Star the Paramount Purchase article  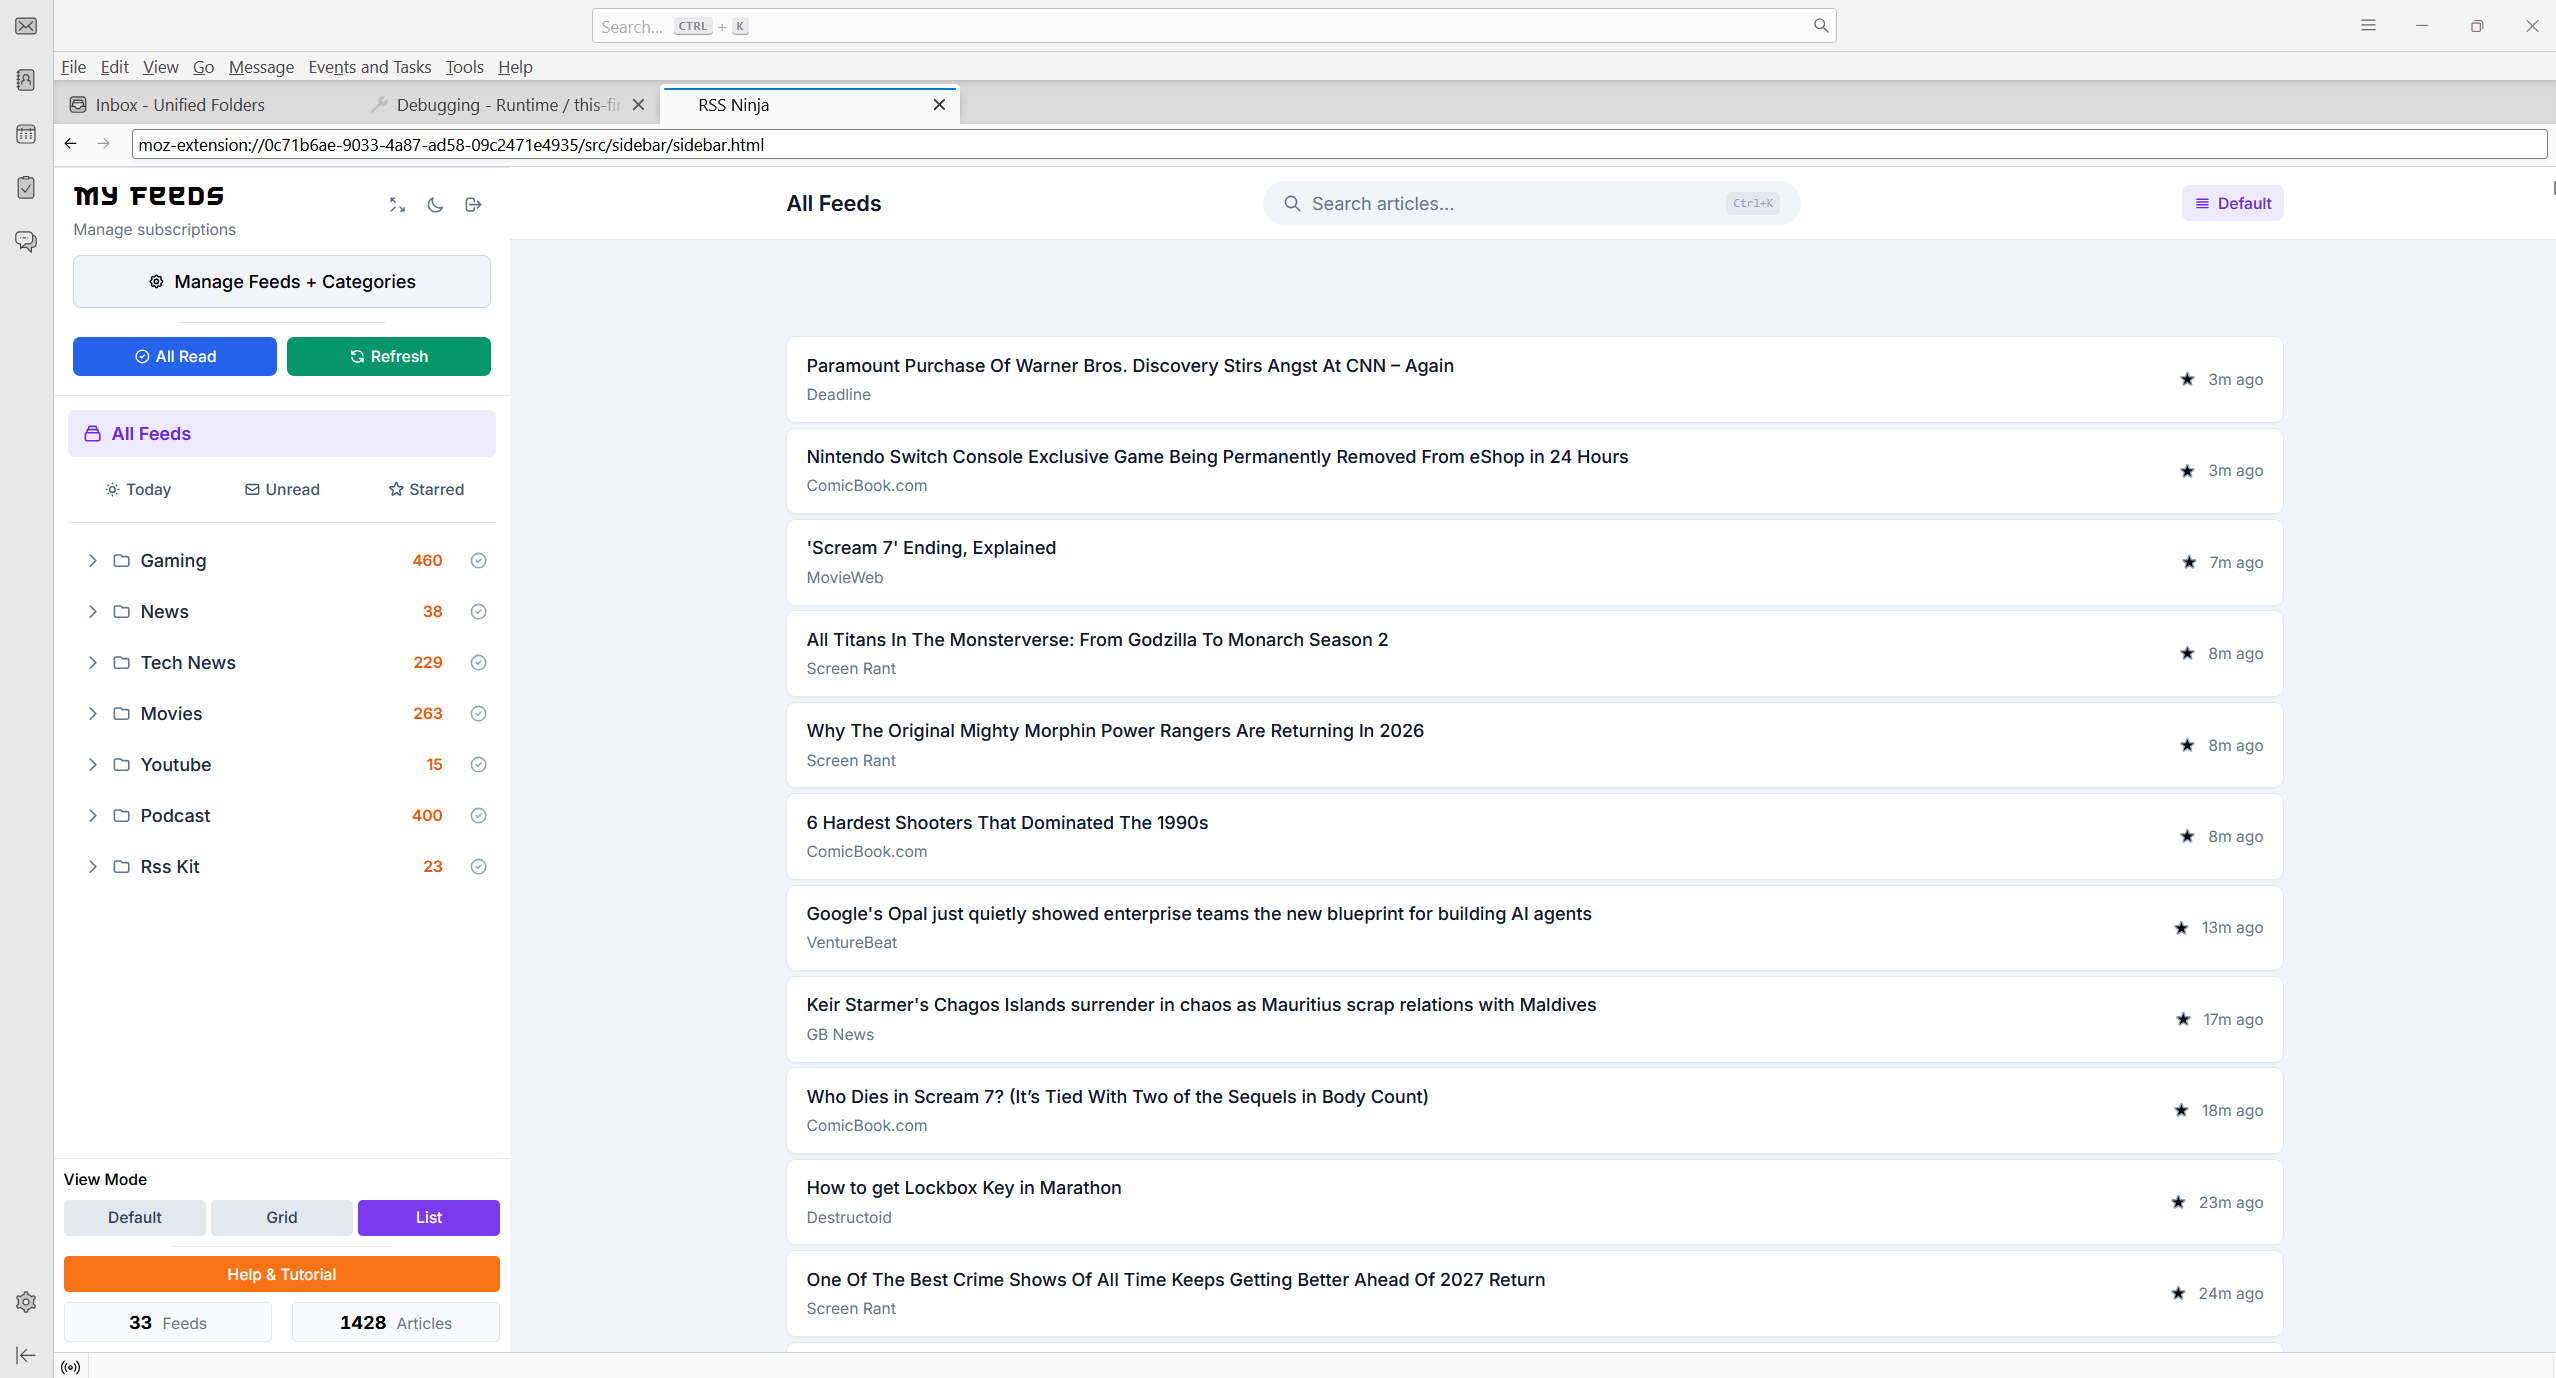(x=2187, y=379)
